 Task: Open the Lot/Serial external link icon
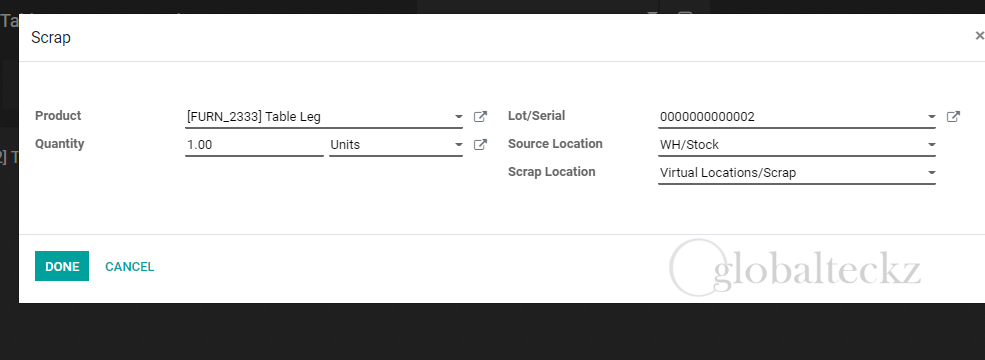(953, 116)
